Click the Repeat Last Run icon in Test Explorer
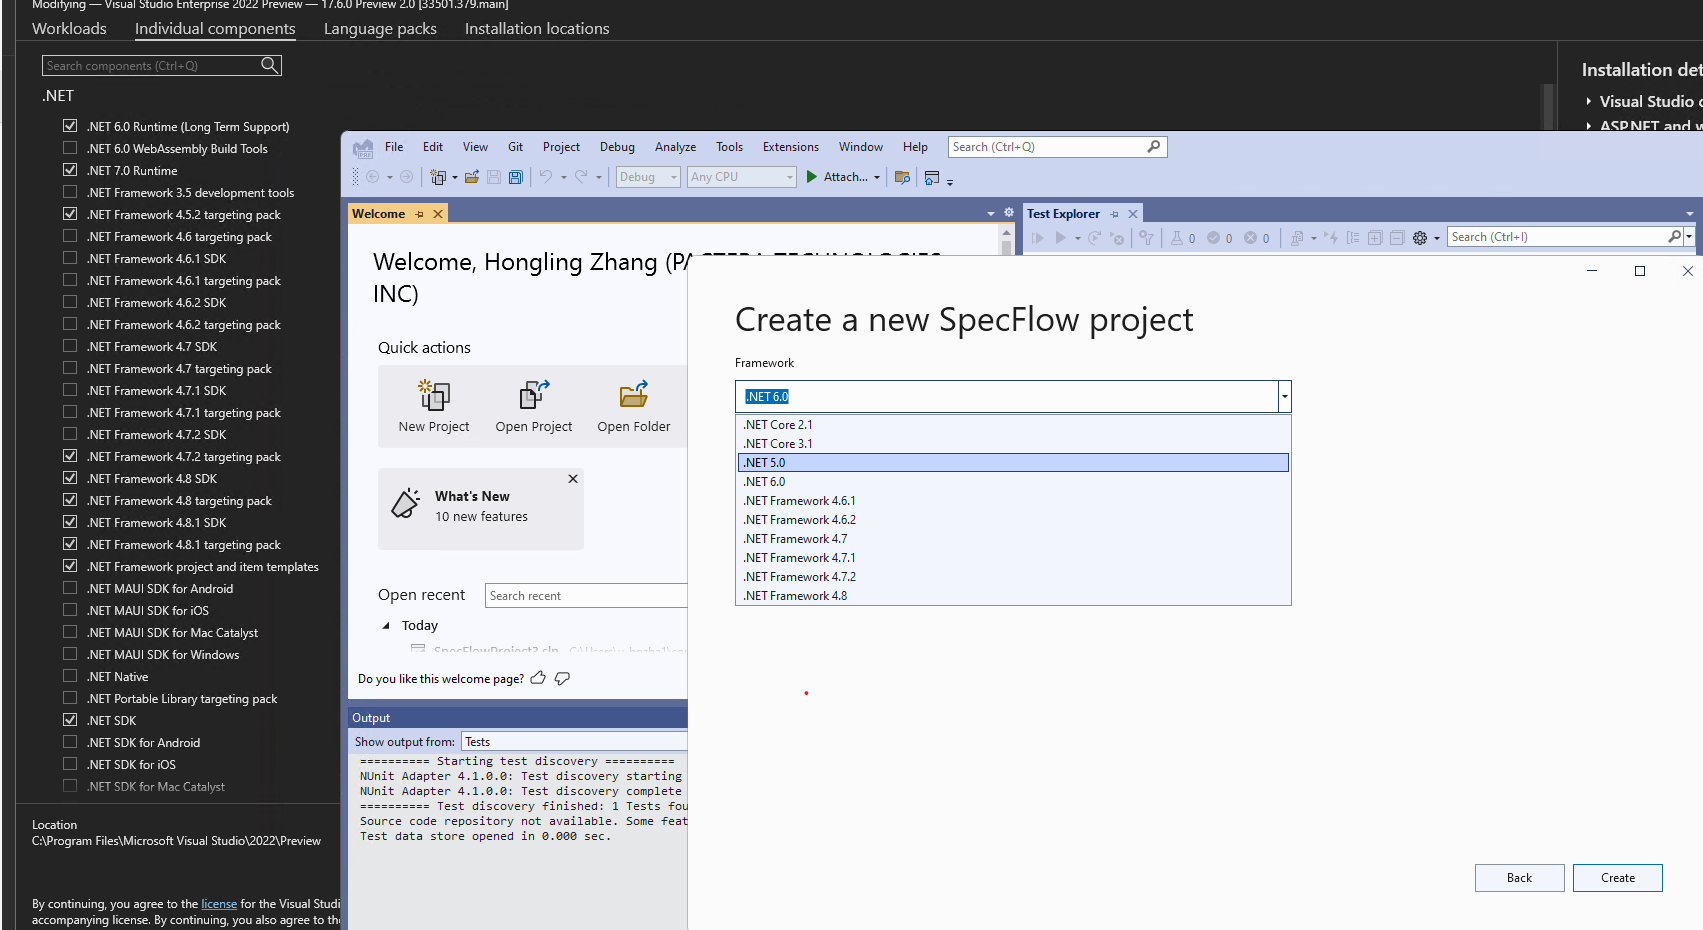 click(x=1094, y=238)
